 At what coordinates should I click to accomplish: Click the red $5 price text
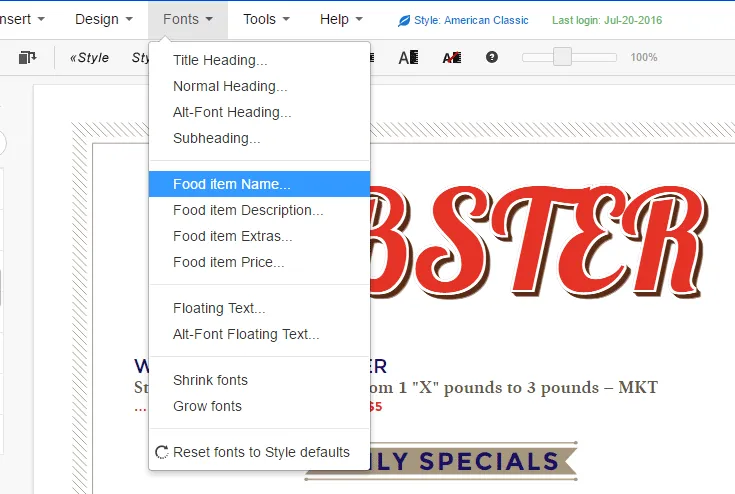pyautogui.click(x=375, y=407)
